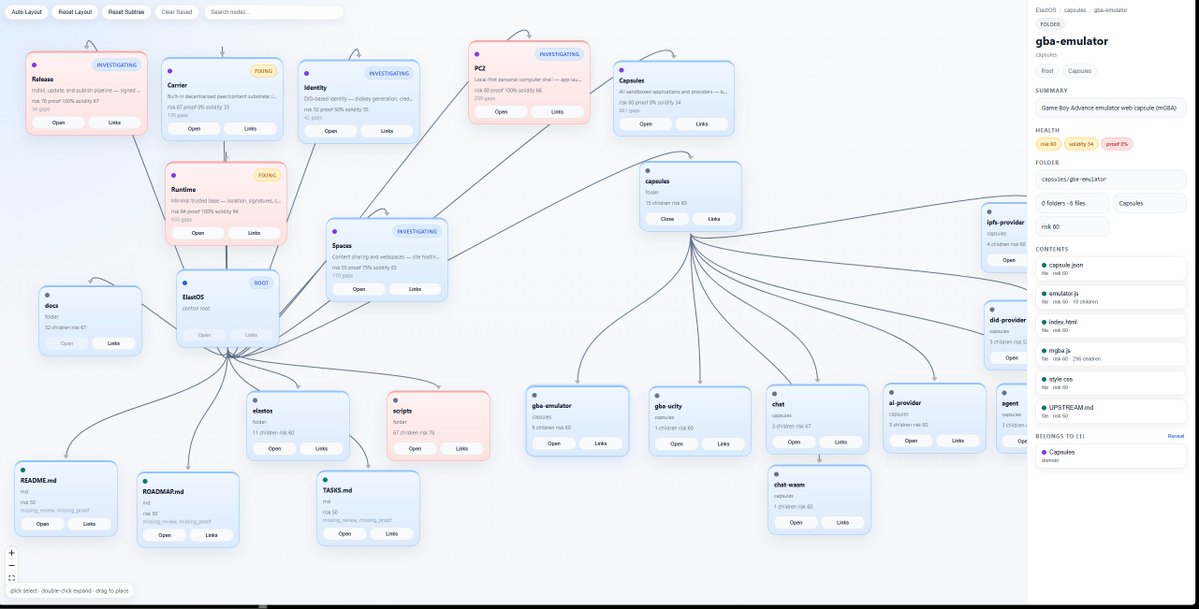Click the solidity 34 health pill
1199x609 pixels.
pos(1080,144)
